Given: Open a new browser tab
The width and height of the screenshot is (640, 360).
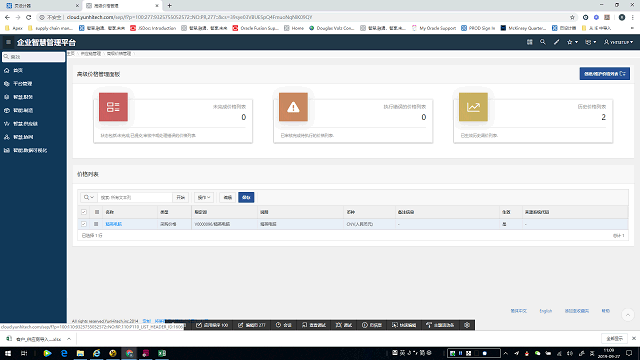Looking at the screenshot, I should 169,6.
